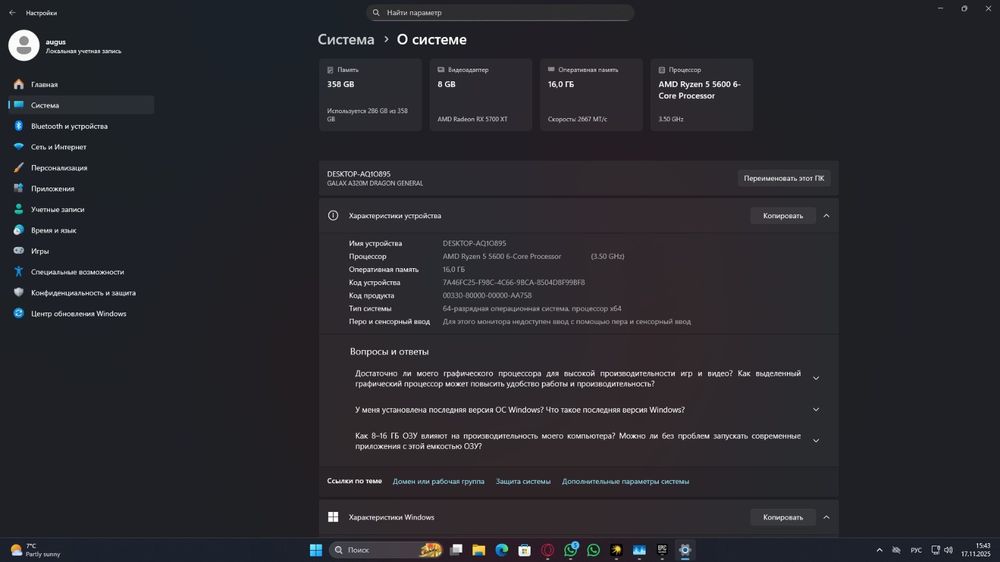Viewport: 1000px width, 562px height.
Task: Open Bluetooth и устройства settings
Action: [81, 126]
